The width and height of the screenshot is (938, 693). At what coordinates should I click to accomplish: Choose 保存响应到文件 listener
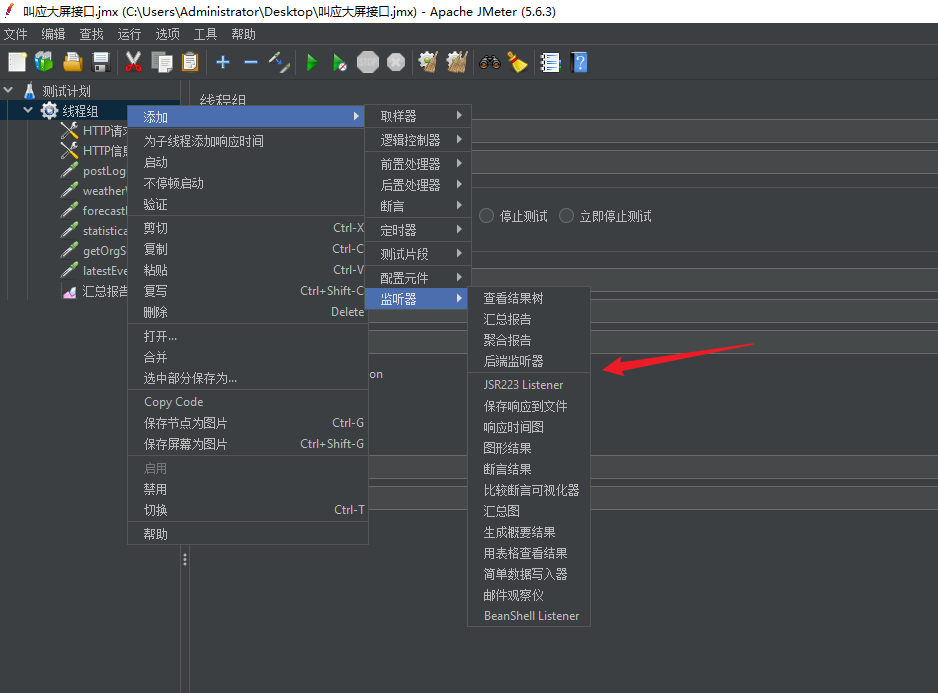(x=529, y=406)
